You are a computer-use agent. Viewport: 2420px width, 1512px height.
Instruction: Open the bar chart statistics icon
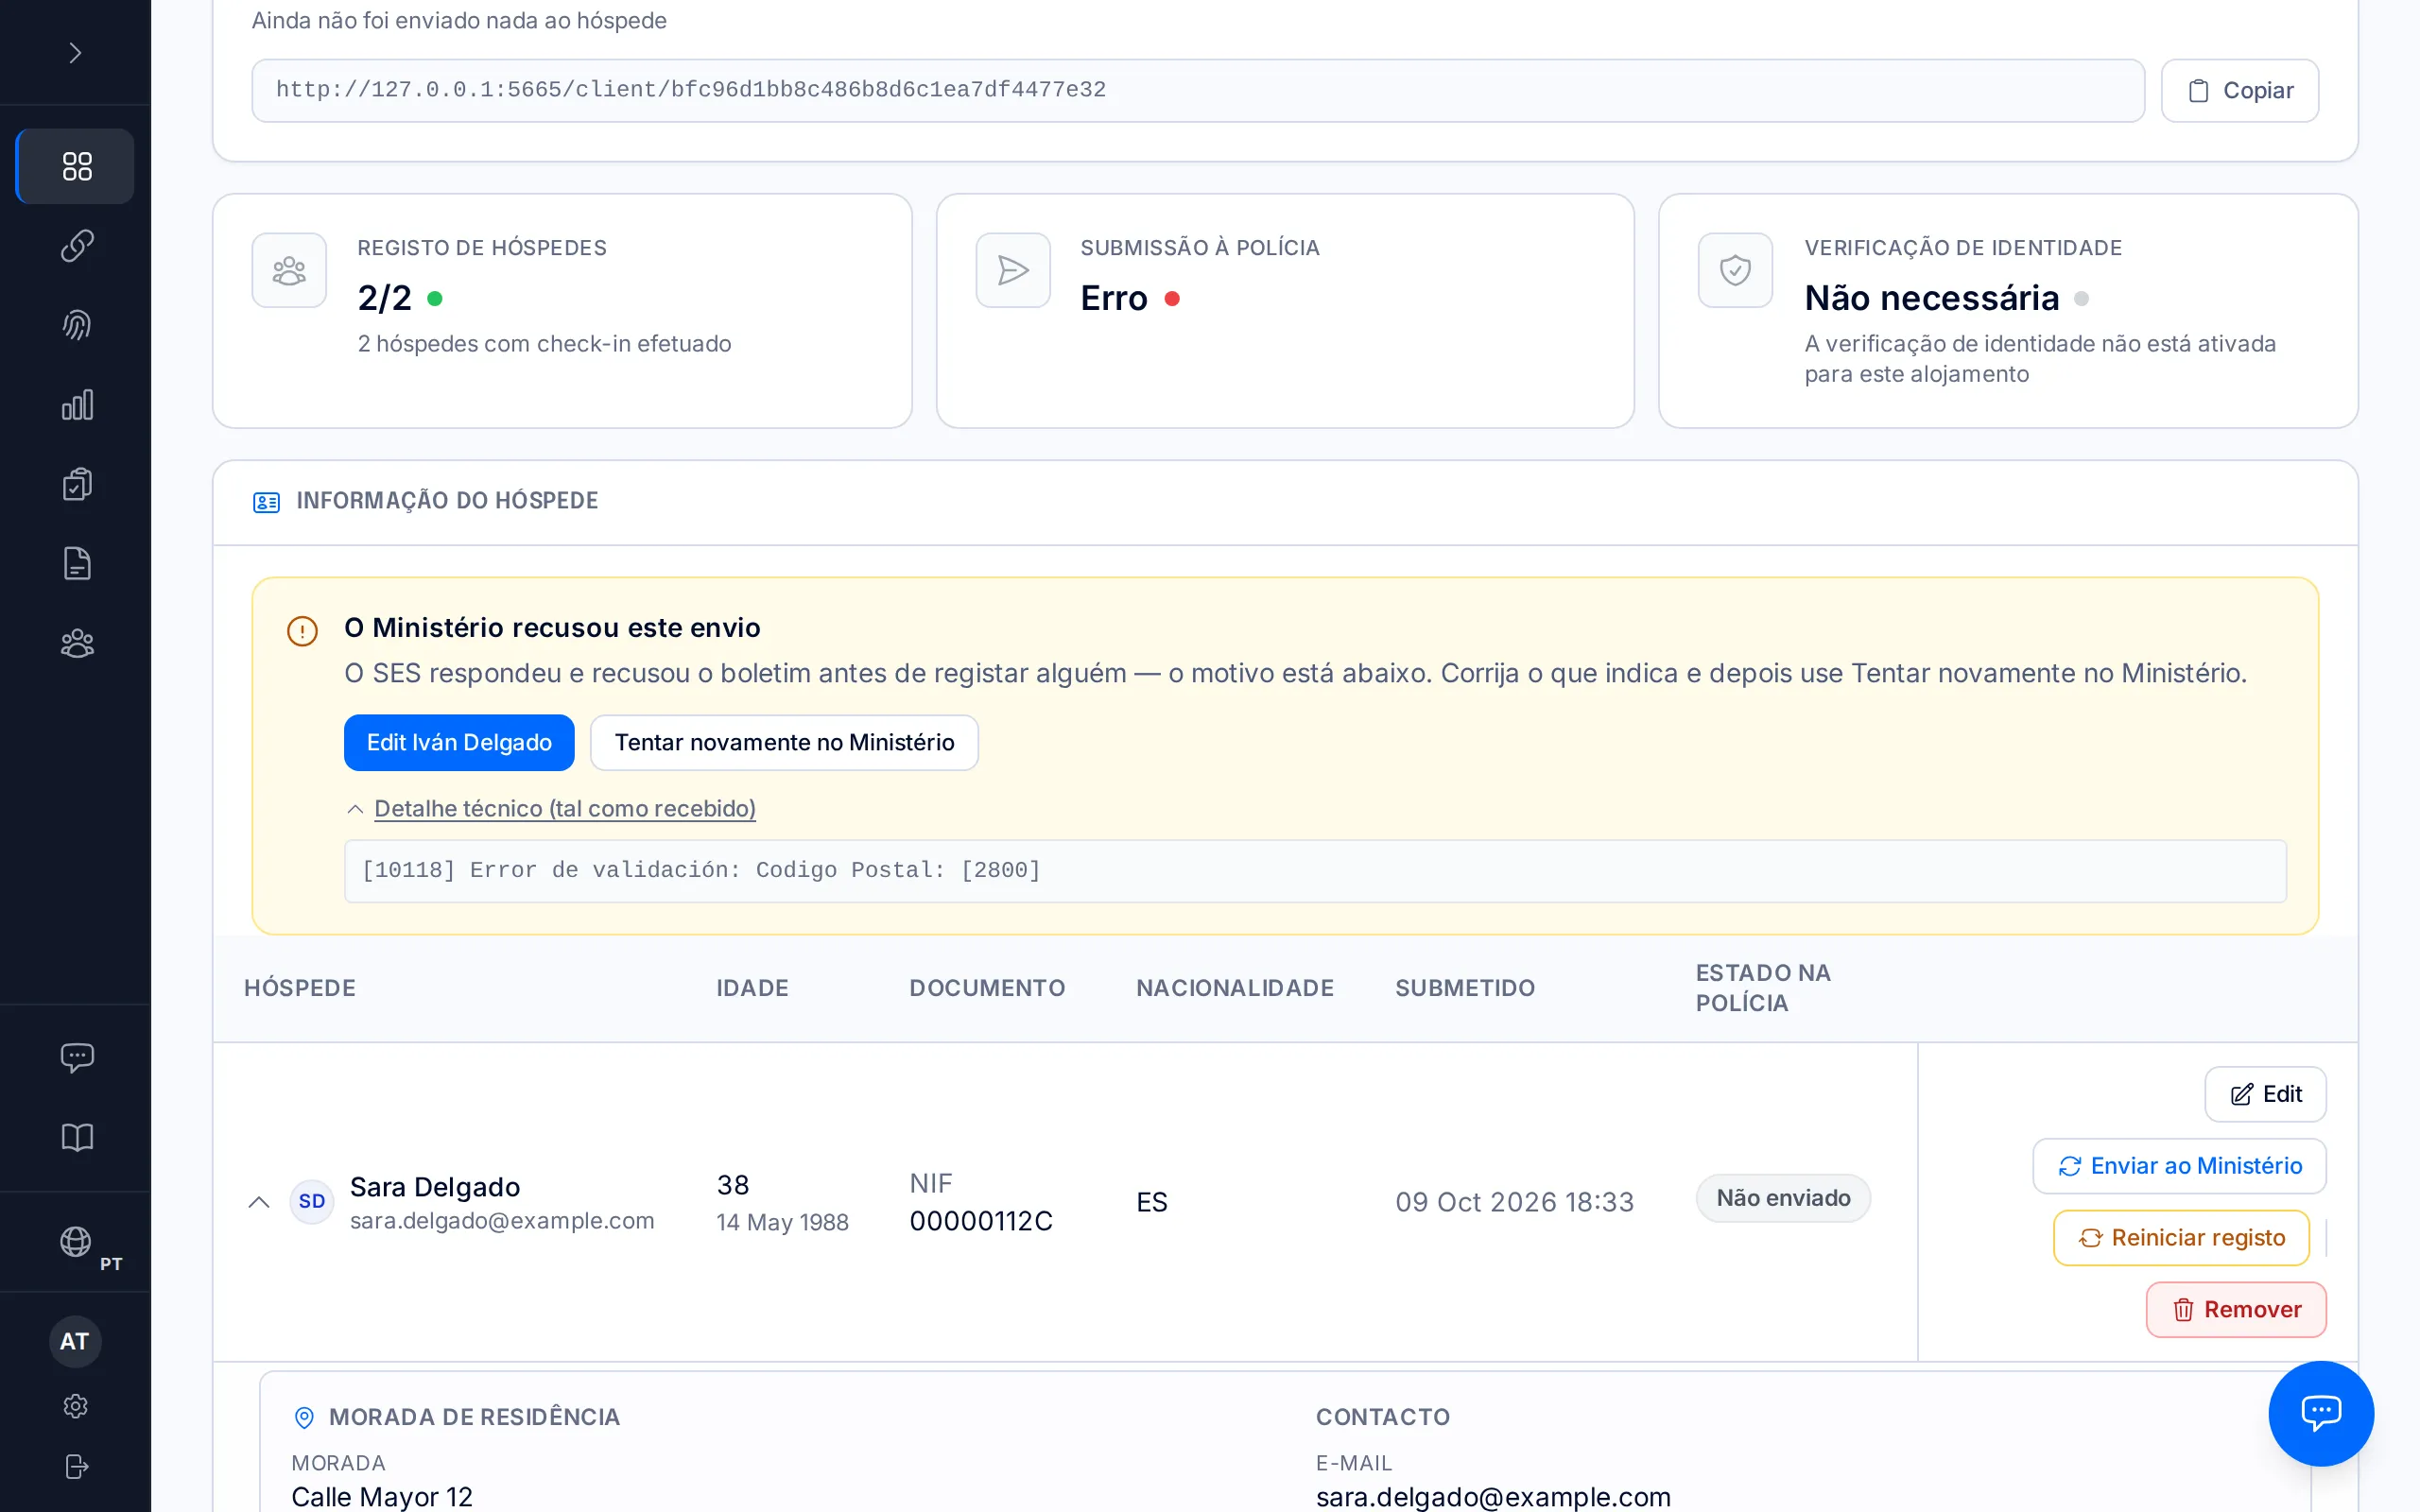tap(76, 405)
